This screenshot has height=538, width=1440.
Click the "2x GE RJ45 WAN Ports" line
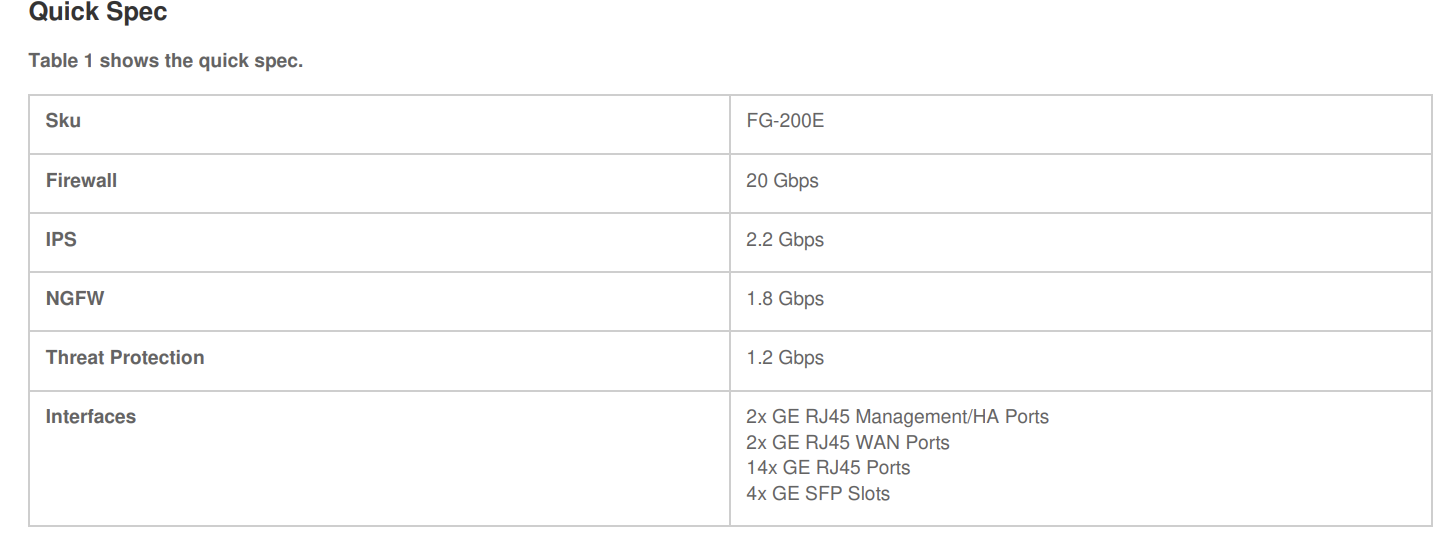tap(848, 442)
